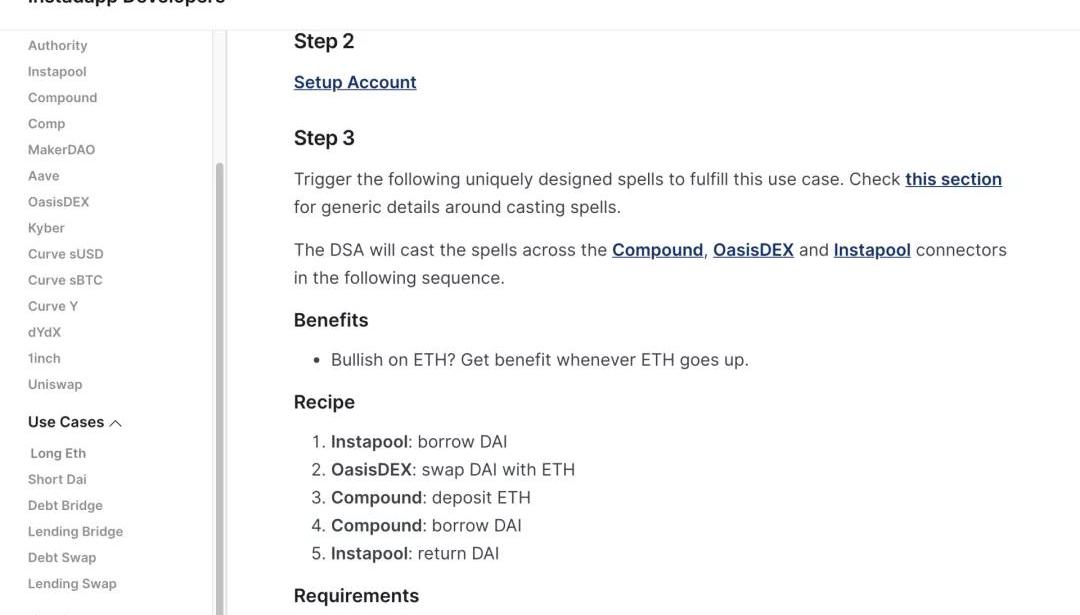This screenshot has height=615, width=1080.
Task: Select the Lending Swap use case
Action: click(x=72, y=583)
